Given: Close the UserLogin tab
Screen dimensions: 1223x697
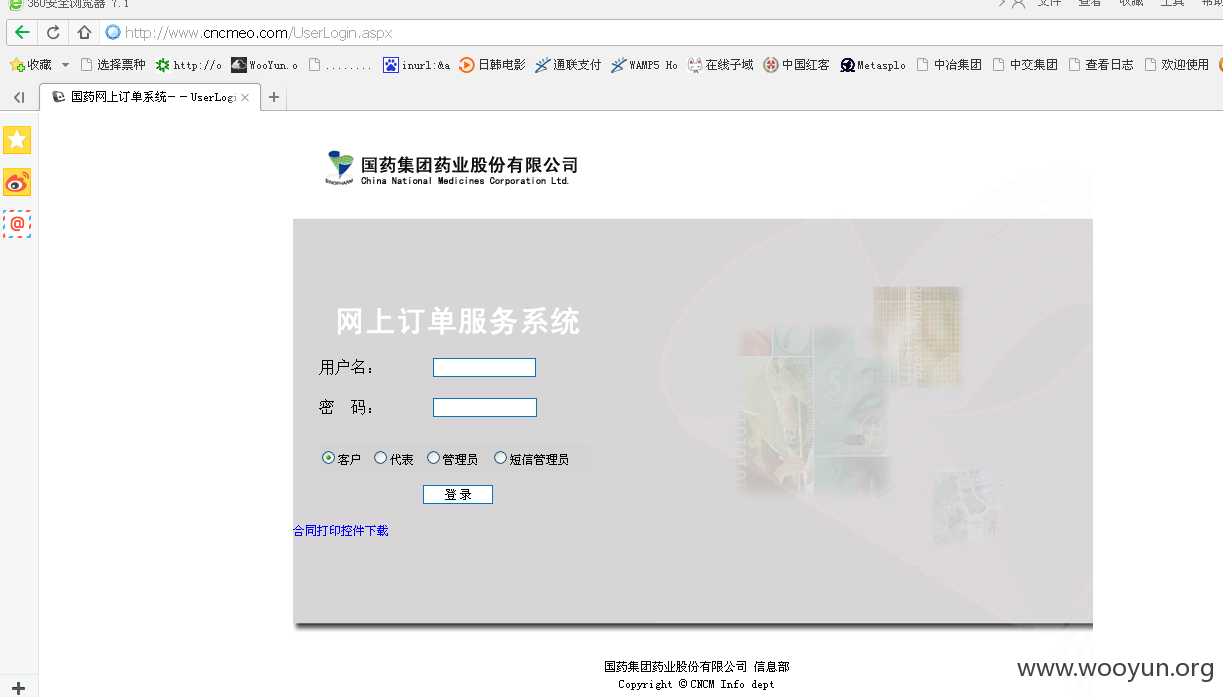Looking at the screenshot, I should [x=245, y=97].
